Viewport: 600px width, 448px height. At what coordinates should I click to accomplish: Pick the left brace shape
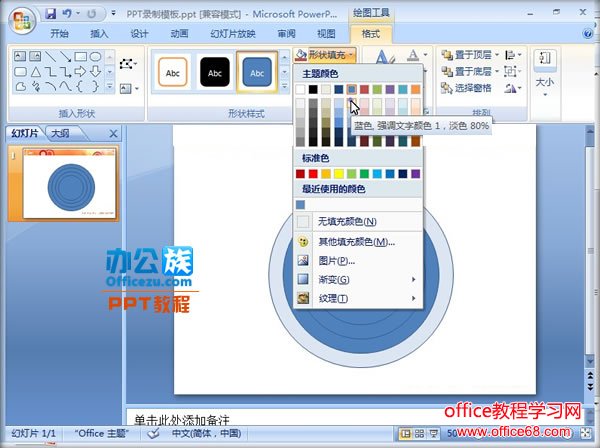pyautogui.click(x=80, y=86)
